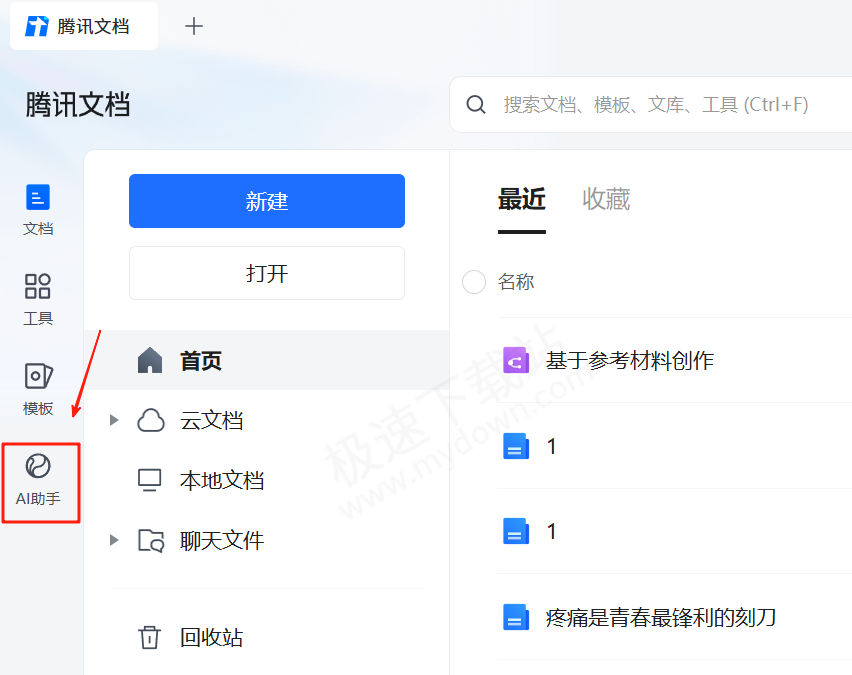Viewport: 852px width, 675px height.
Task: Open the document 基于参考材料创作
Action: point(630,361)
